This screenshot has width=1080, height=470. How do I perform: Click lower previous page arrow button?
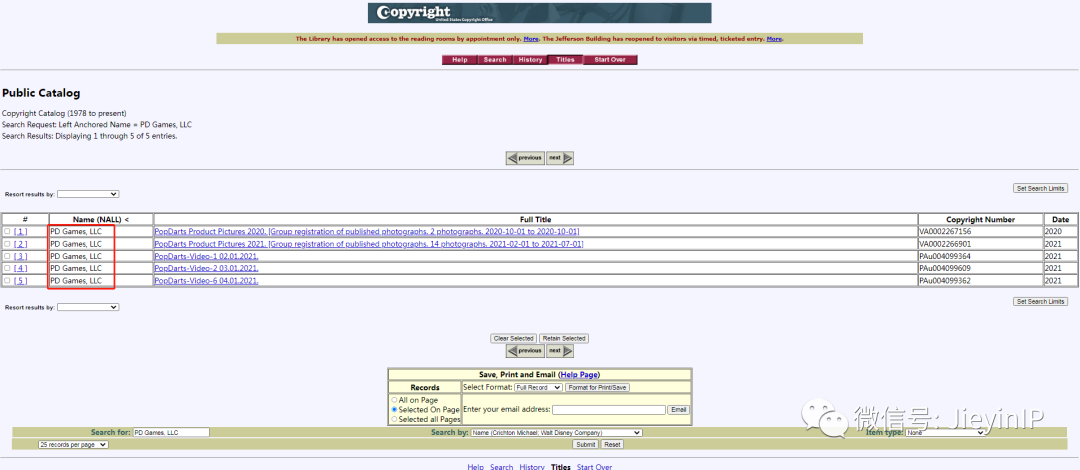coord(525,351)
